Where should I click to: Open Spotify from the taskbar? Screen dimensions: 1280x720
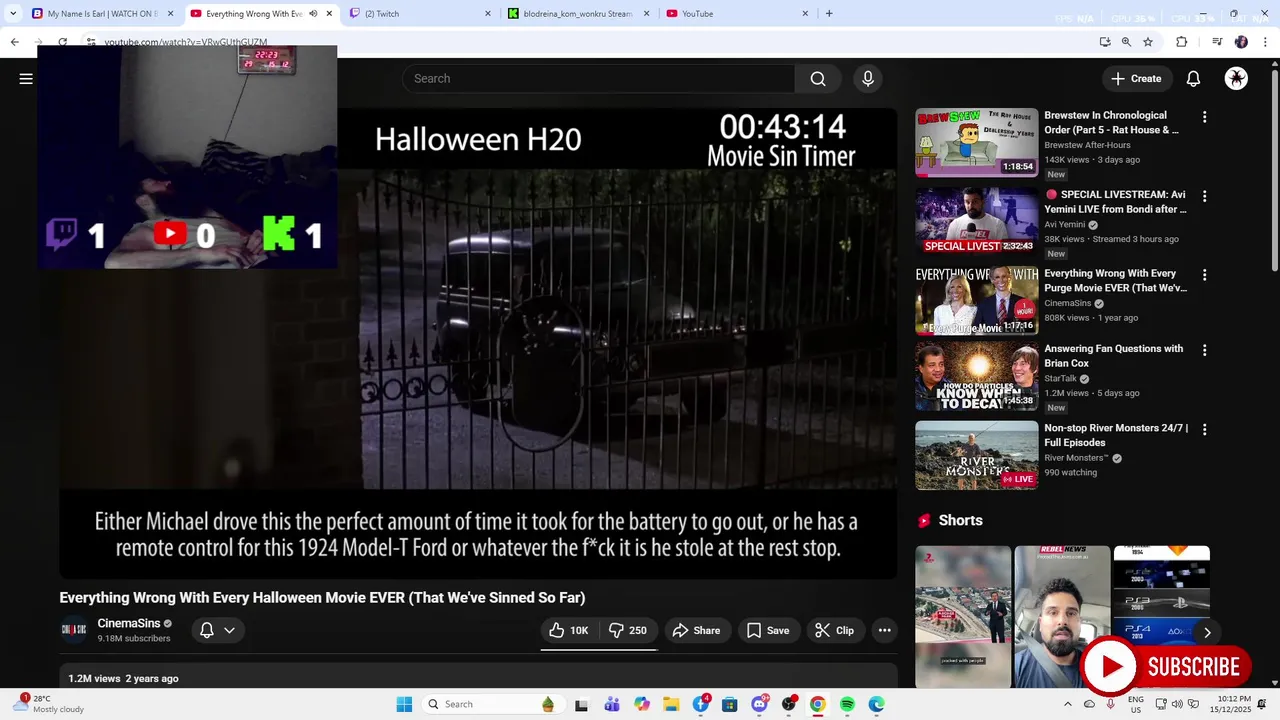tap(847, 704)
